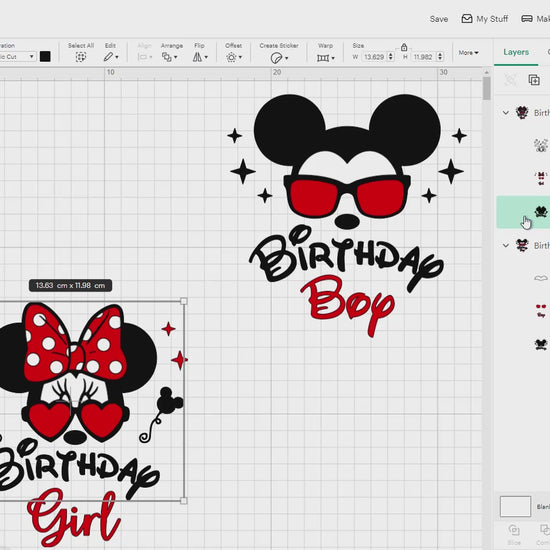Click the bottom-right selection handle
Screen dimensions: 550x550
(183, 501)
